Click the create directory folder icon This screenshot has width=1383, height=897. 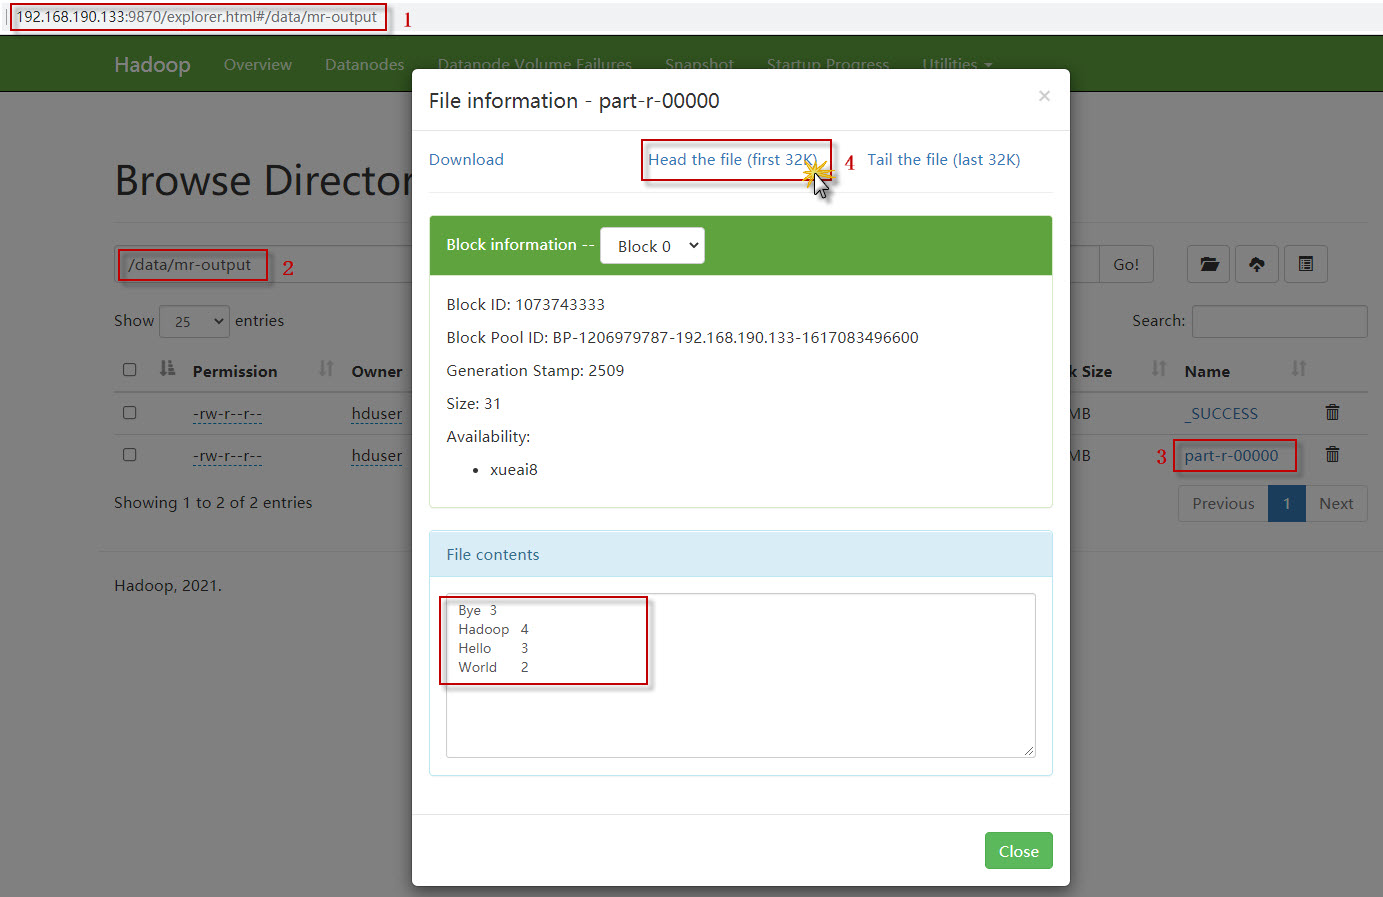coord(1208,264)
